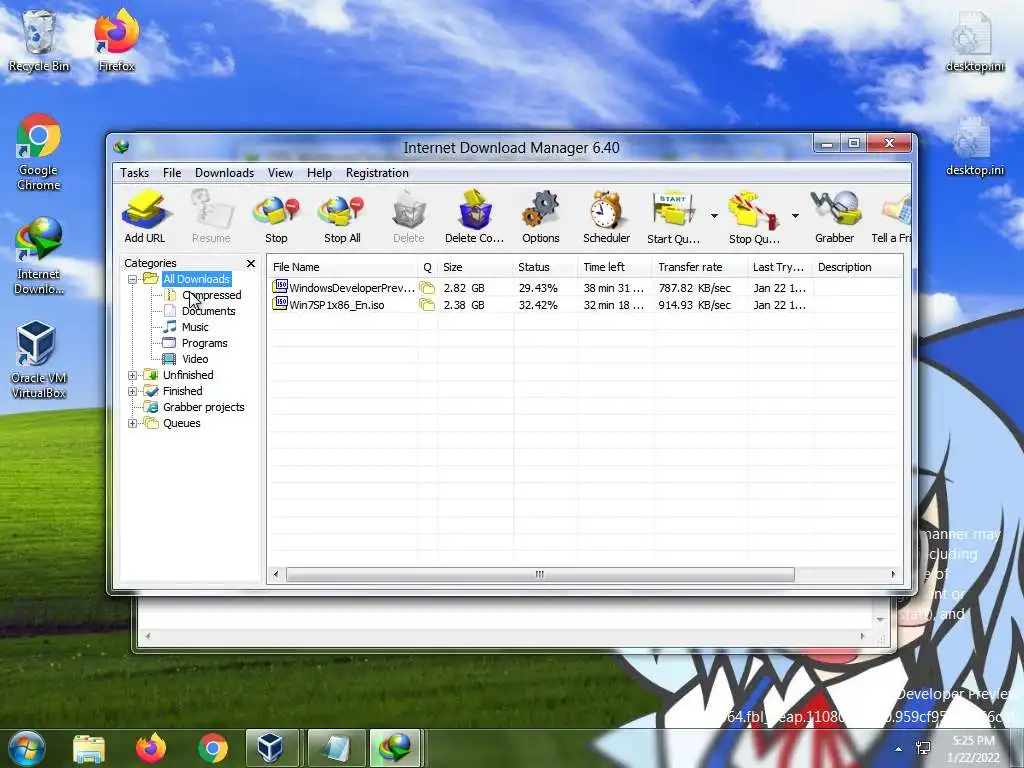Open the Options gear icon
The image size is (1024, 768).
[x=541, y=217]
